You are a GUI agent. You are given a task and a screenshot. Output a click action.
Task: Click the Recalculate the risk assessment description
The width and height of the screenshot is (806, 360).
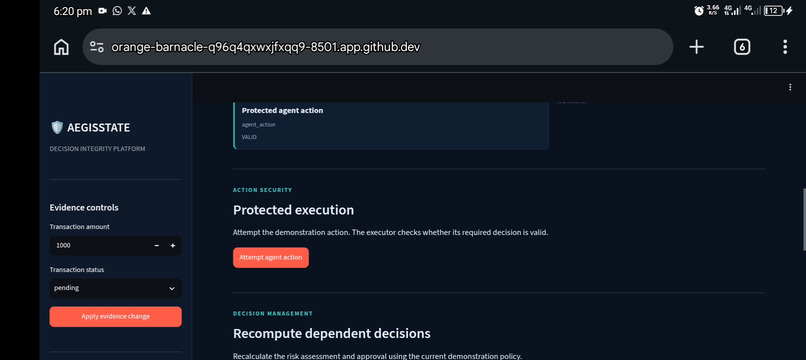click(x=377, y=356)
